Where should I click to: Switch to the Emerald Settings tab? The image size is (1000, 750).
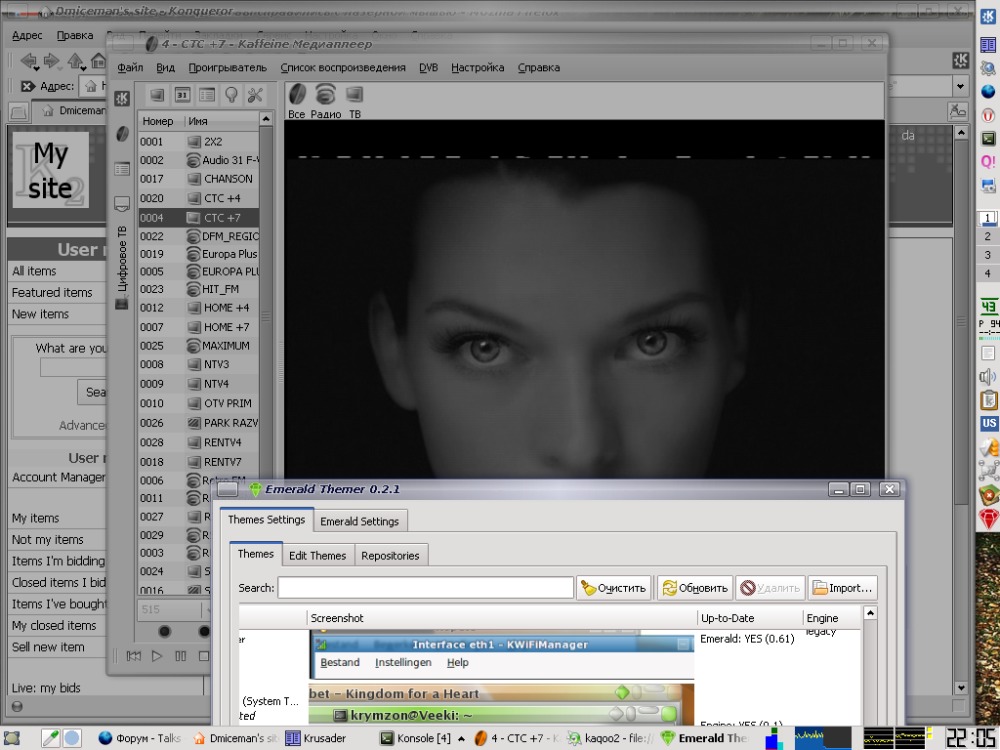click(x=360, y=521)
